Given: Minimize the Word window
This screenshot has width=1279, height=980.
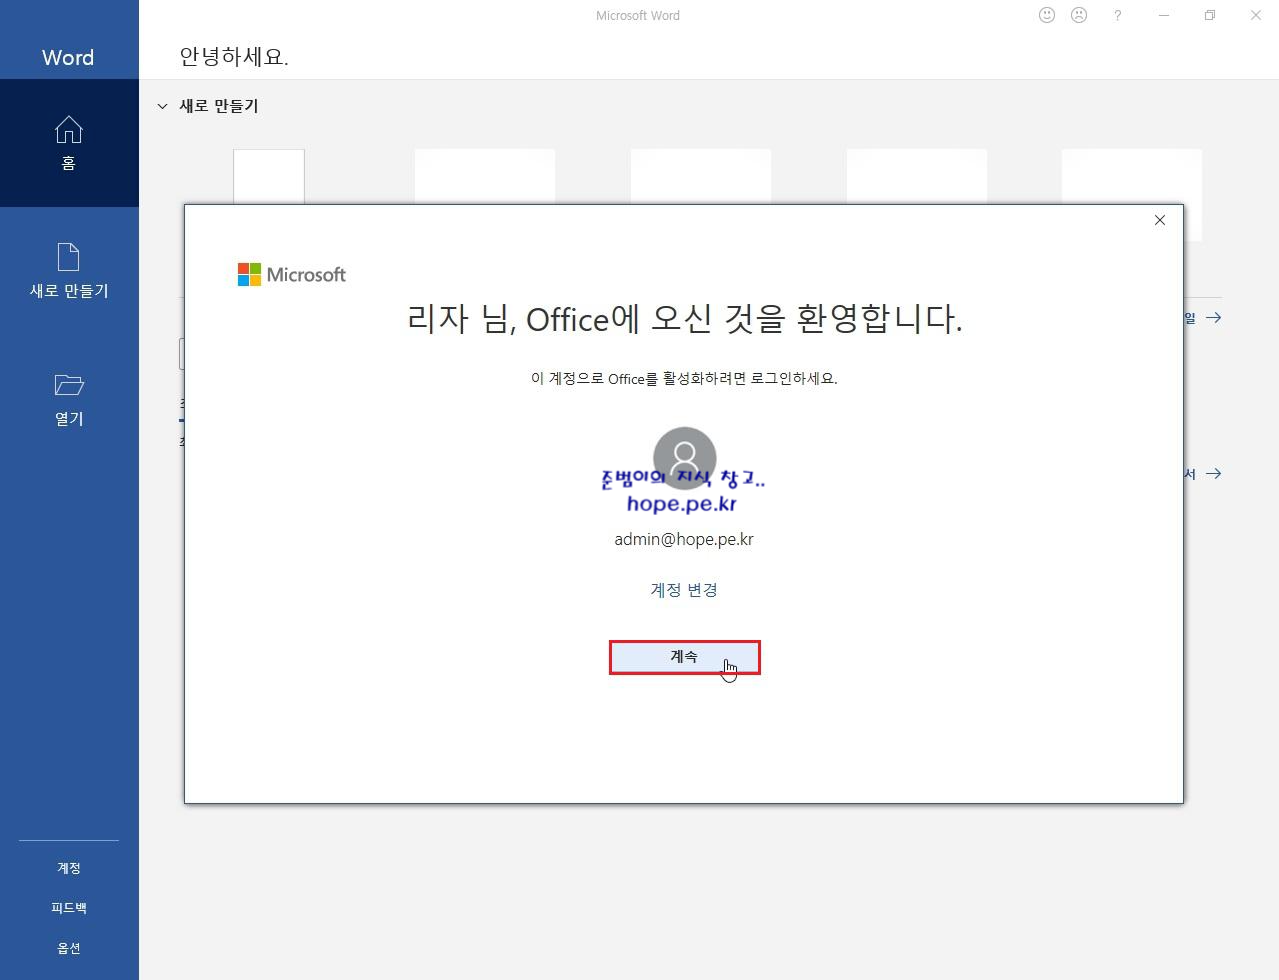Looking at the screenshot, I should pyautogui.click(x=1164, y=15).
